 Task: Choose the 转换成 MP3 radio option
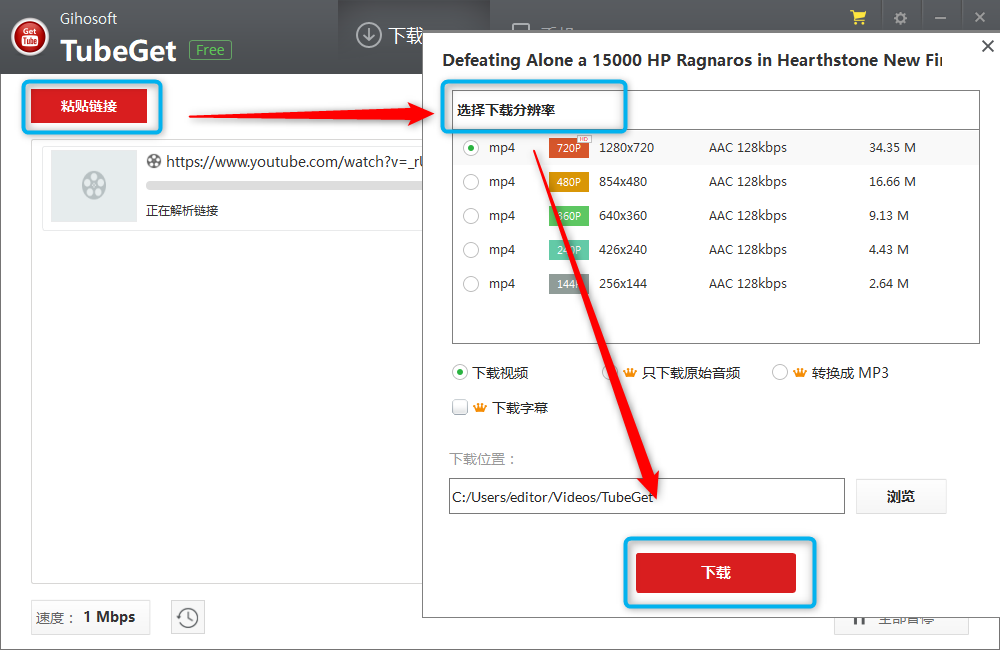pyautogui.click(x=779, y=373)
